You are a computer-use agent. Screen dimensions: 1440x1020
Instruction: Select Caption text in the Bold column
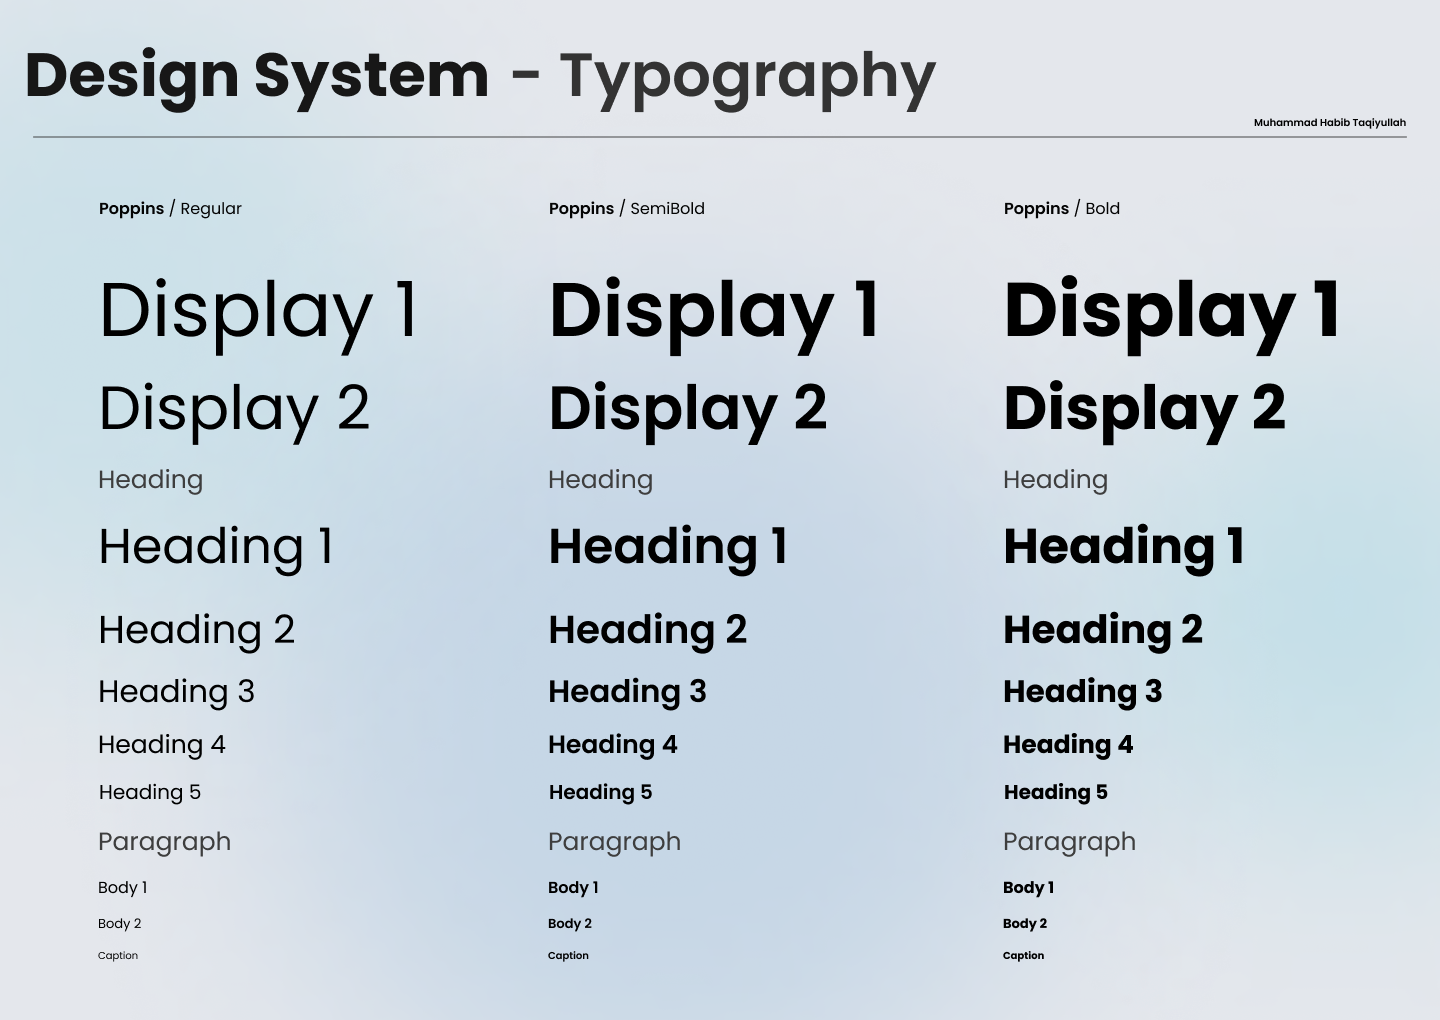1023,956
